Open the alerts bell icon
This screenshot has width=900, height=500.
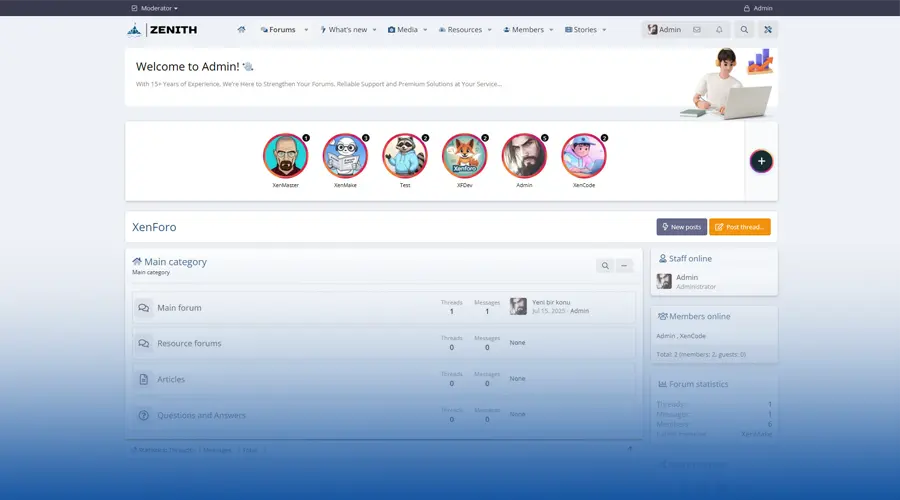719,30
